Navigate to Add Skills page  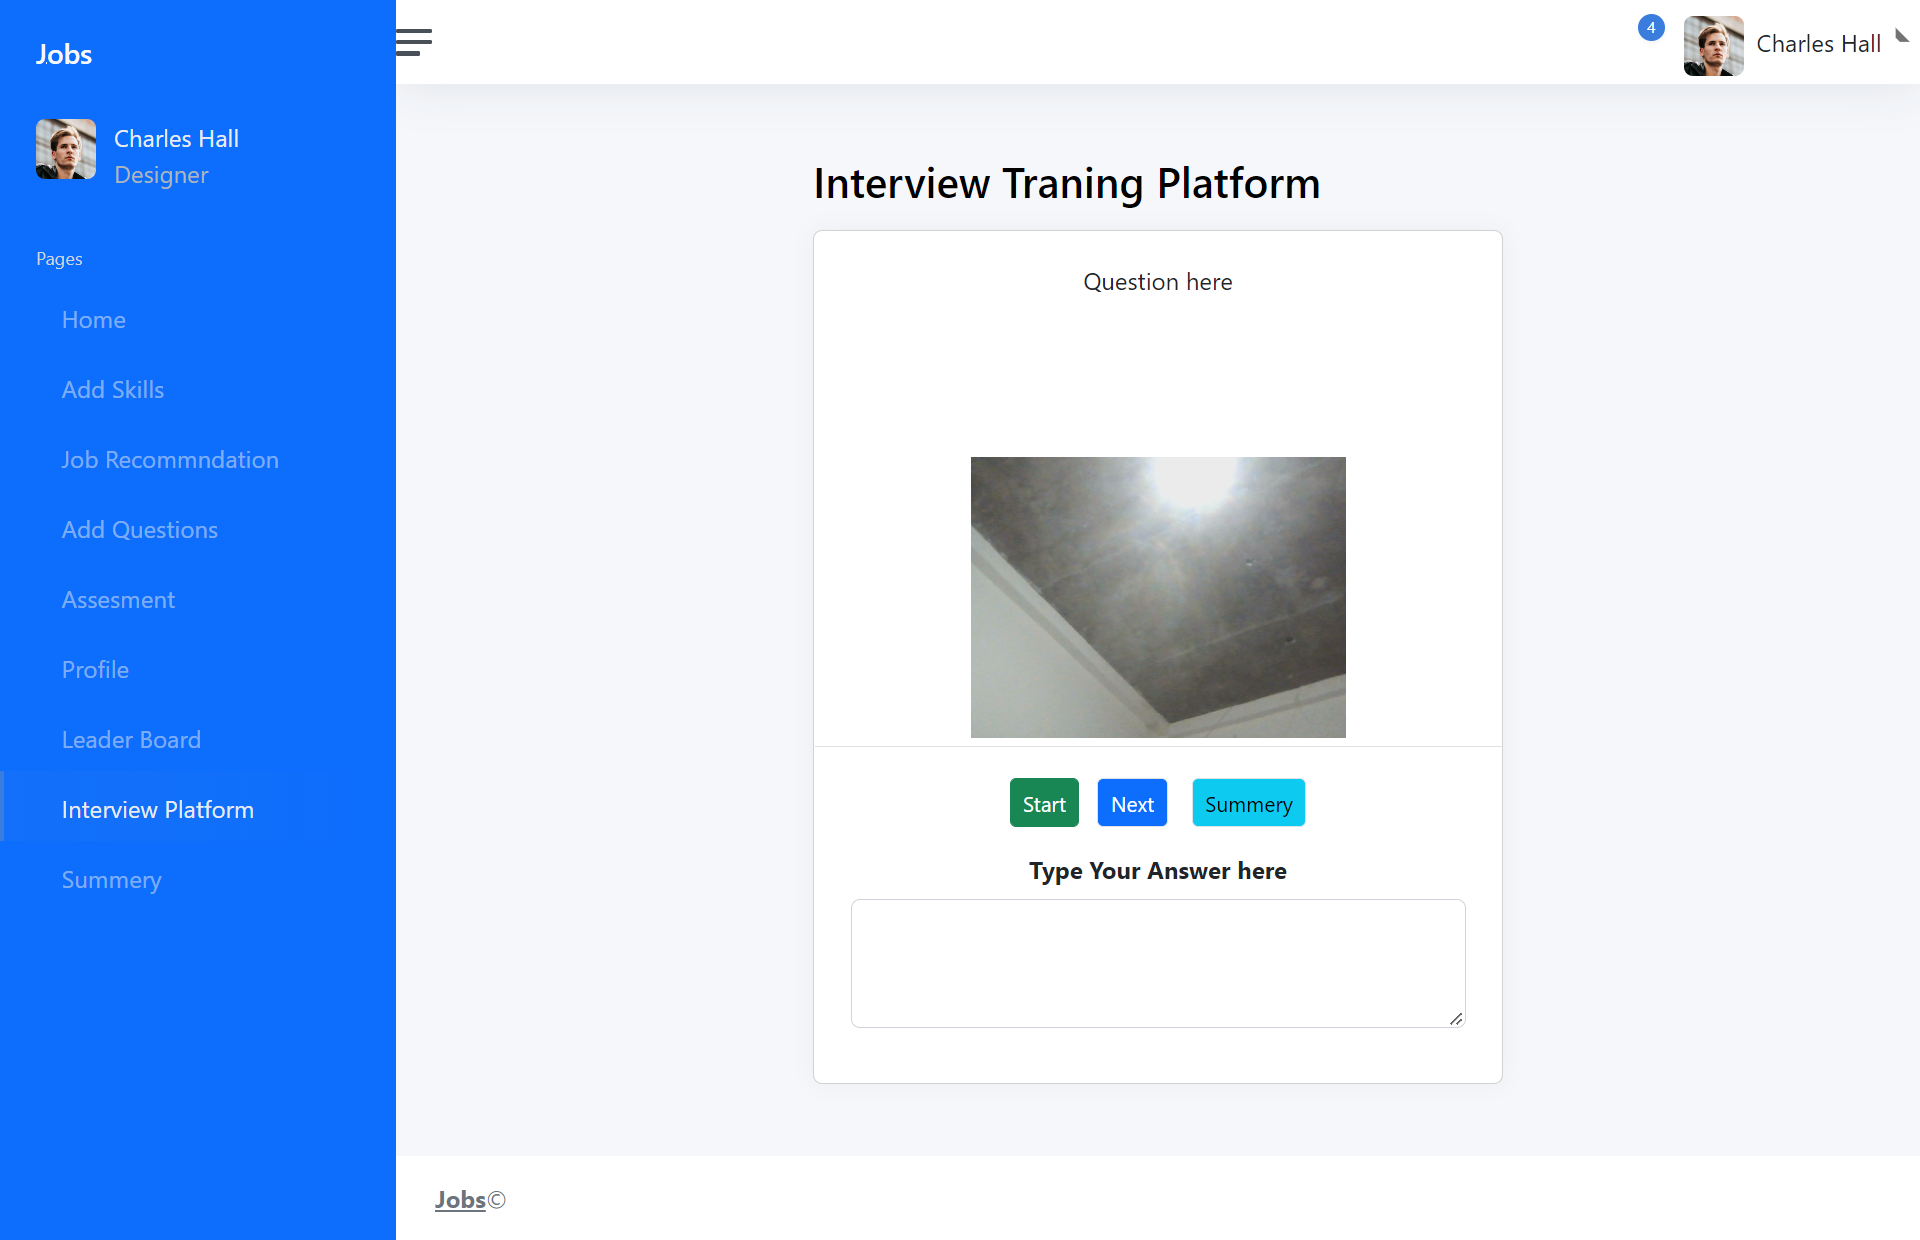coord(112,389)
